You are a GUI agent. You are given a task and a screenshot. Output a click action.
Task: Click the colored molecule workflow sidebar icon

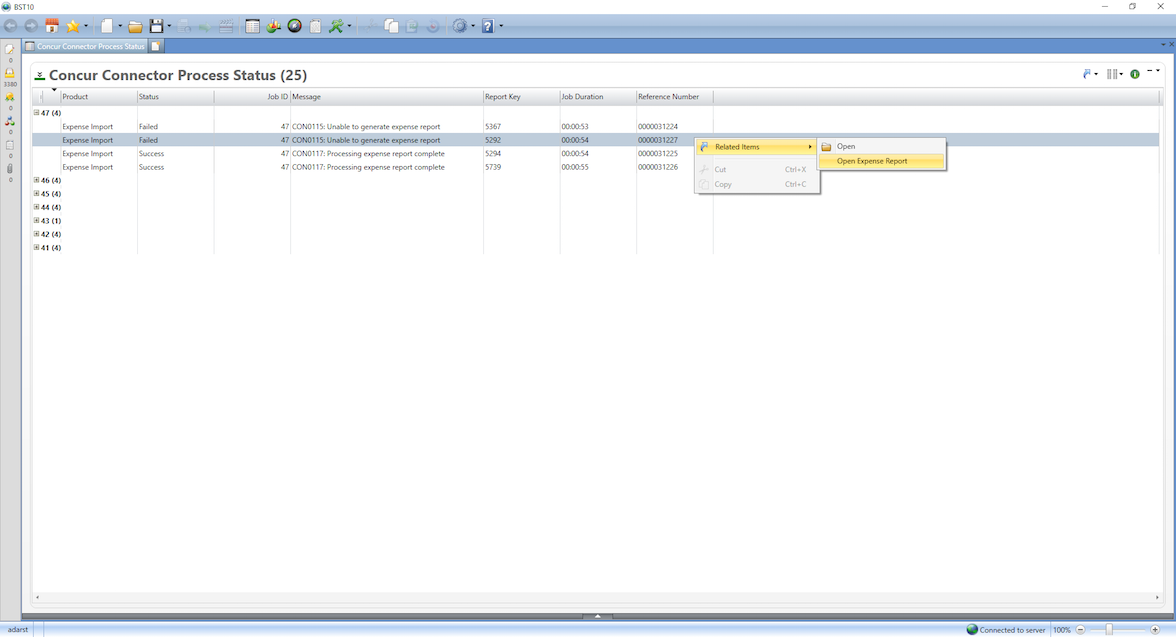[10, 121]
